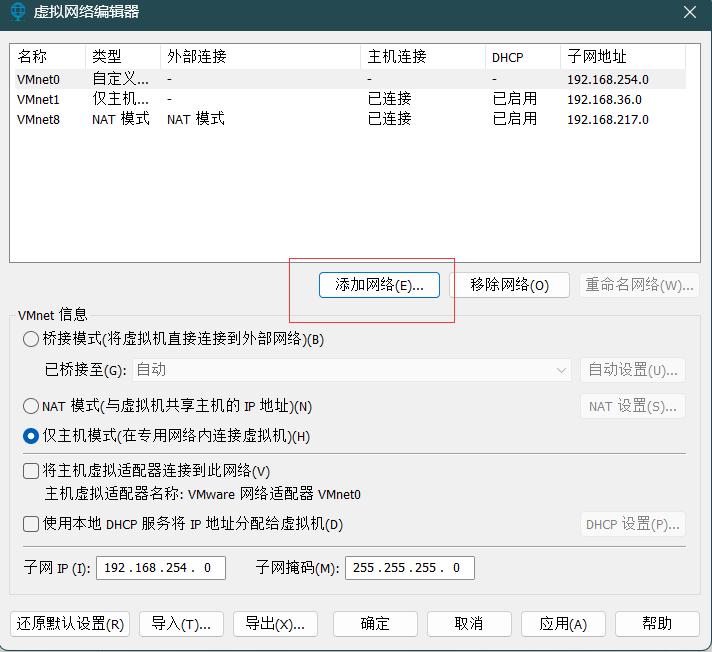
Task: Open NAT 设置(S) button
Action: 633,406
